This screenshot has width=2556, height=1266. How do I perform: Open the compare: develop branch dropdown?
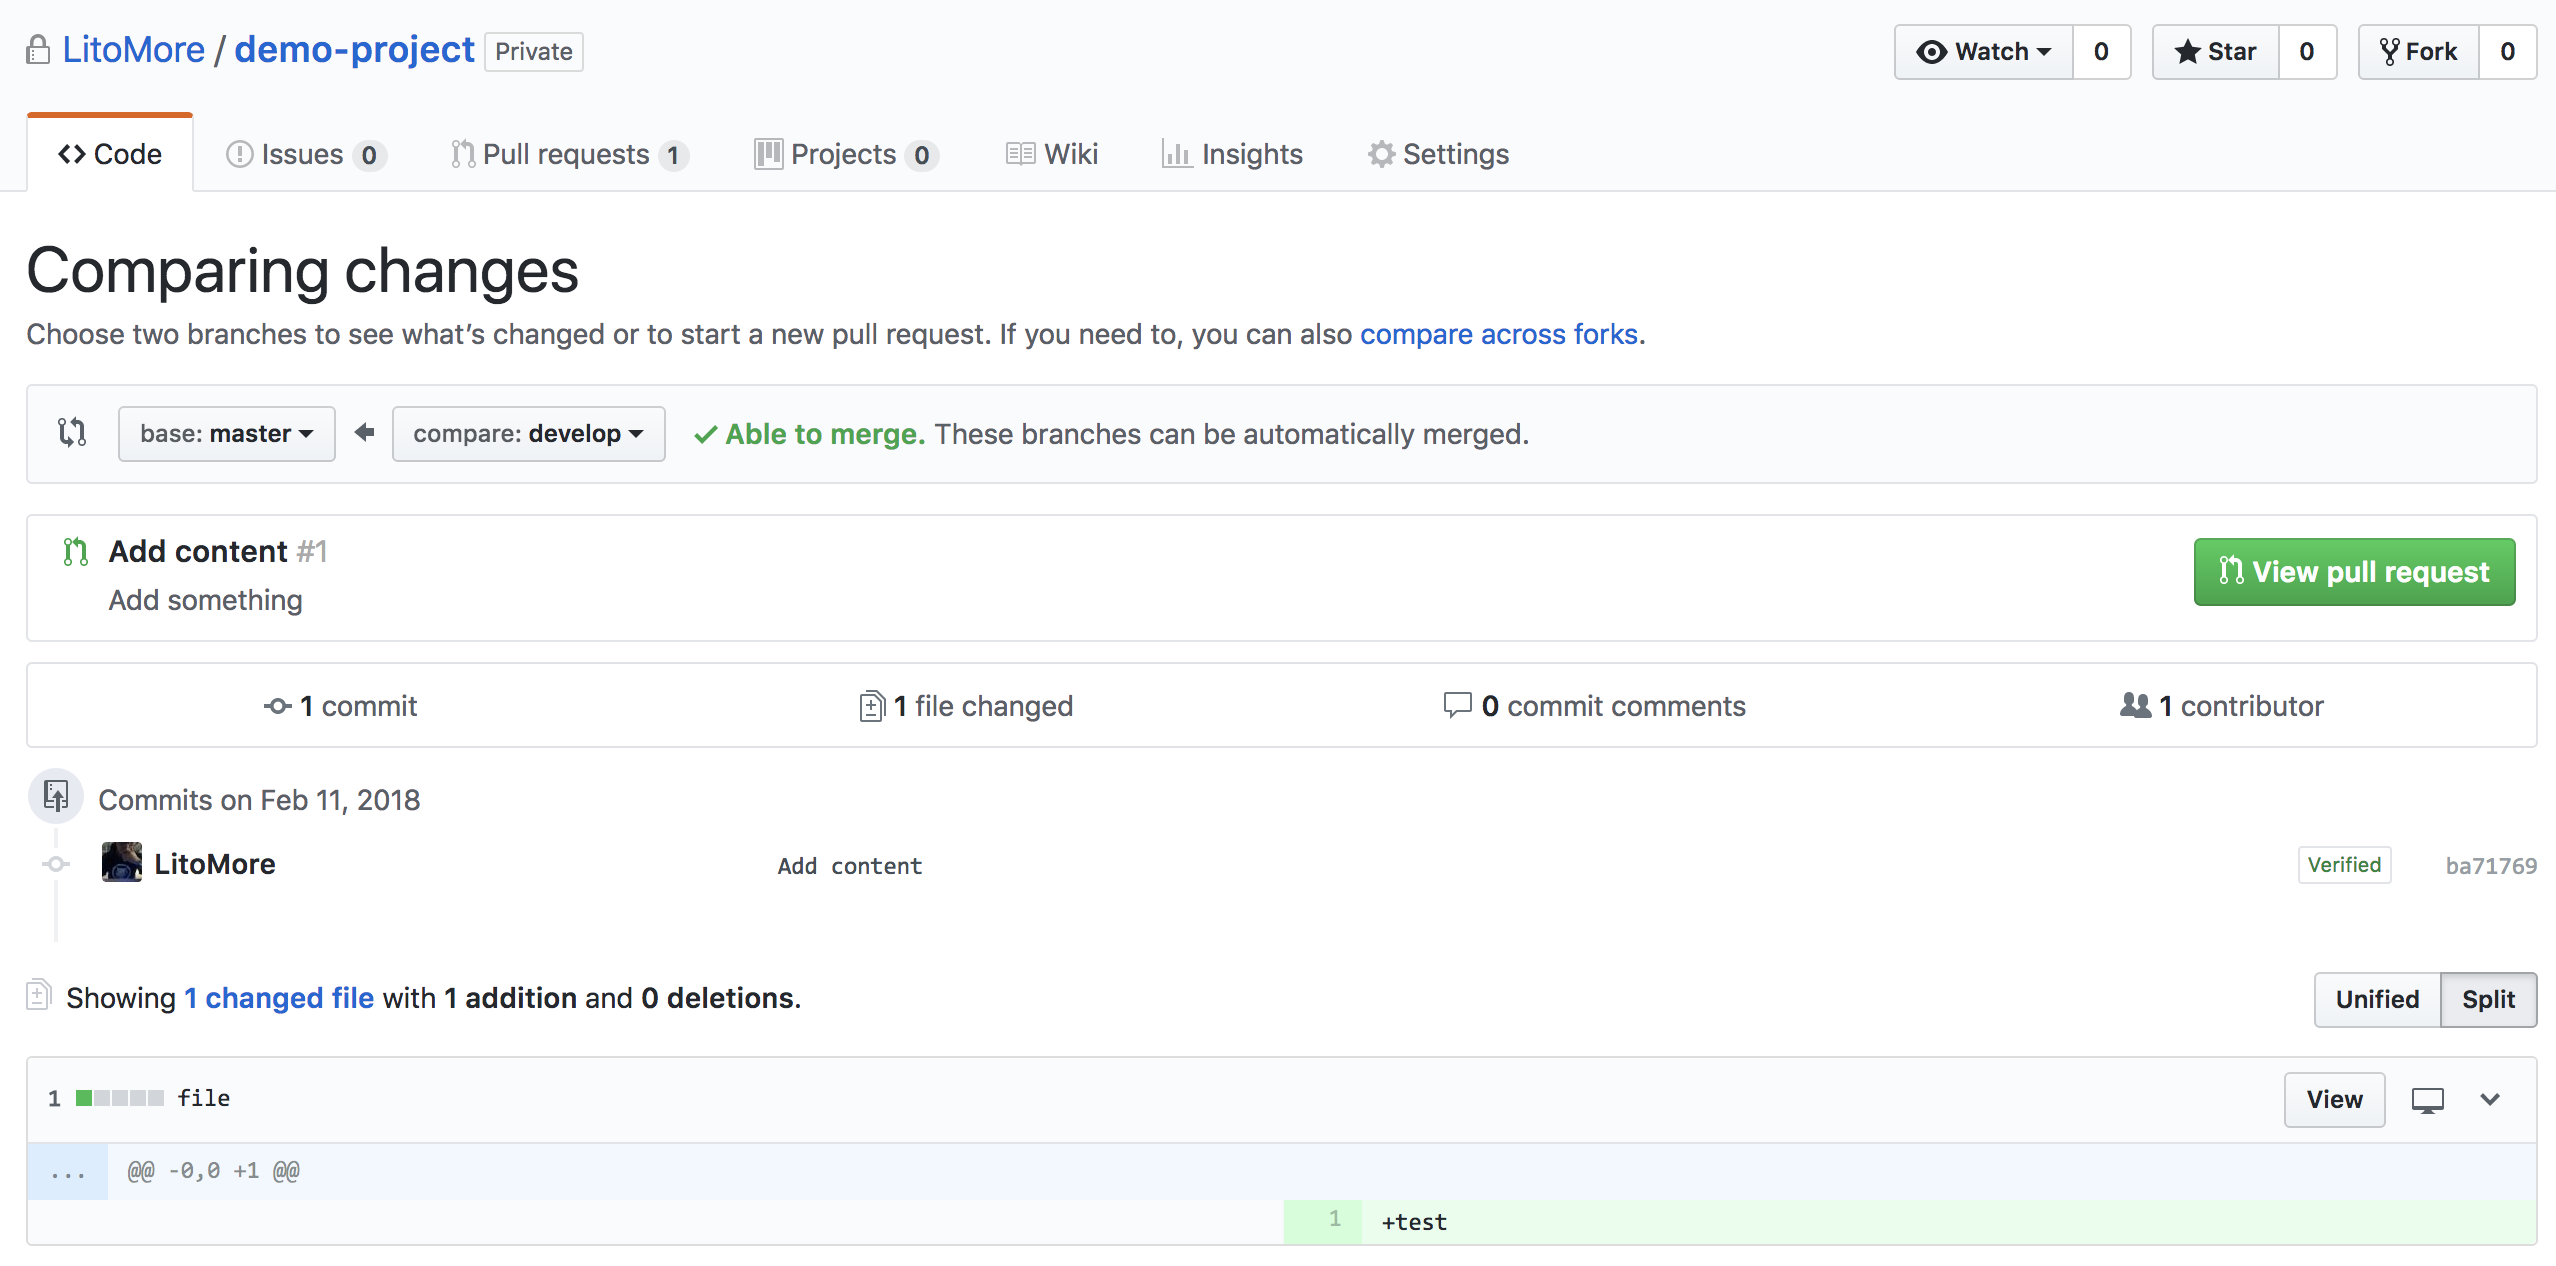tap(528, 434)
